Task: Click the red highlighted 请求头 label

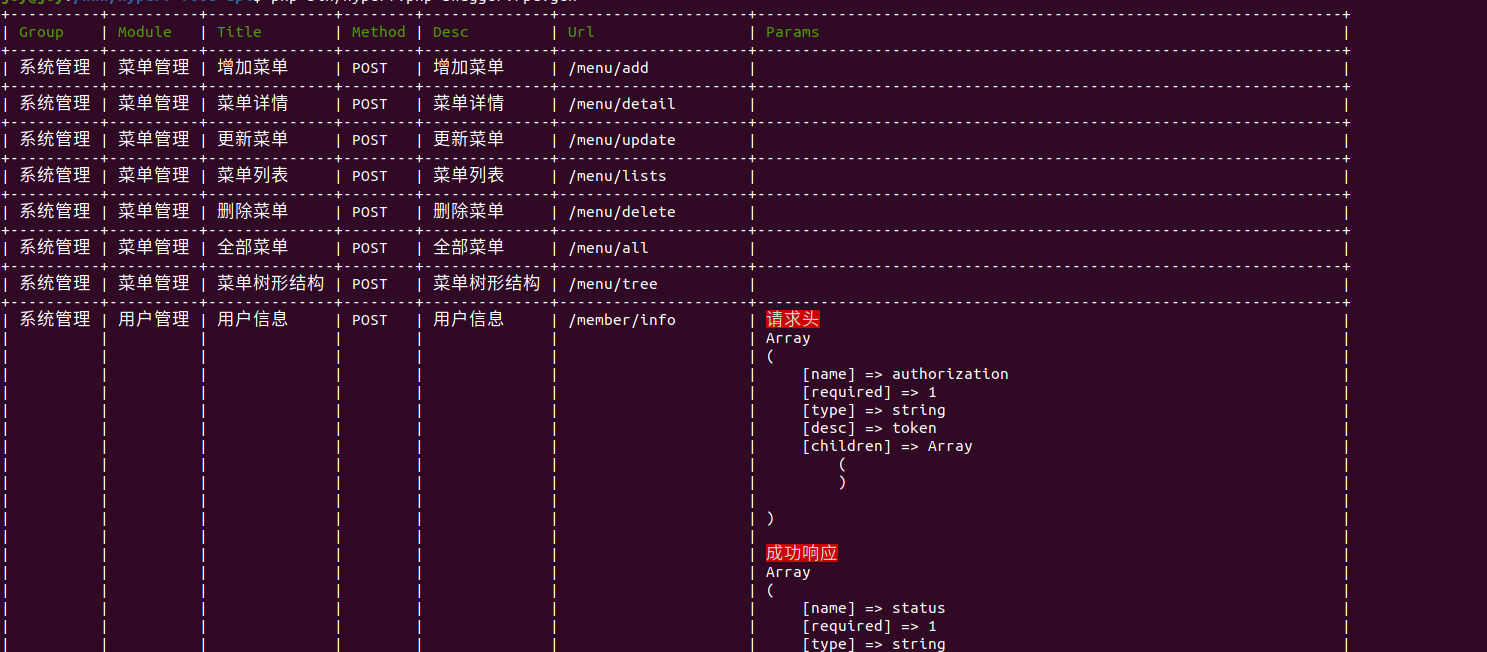Action: click(x=792, y=319)
